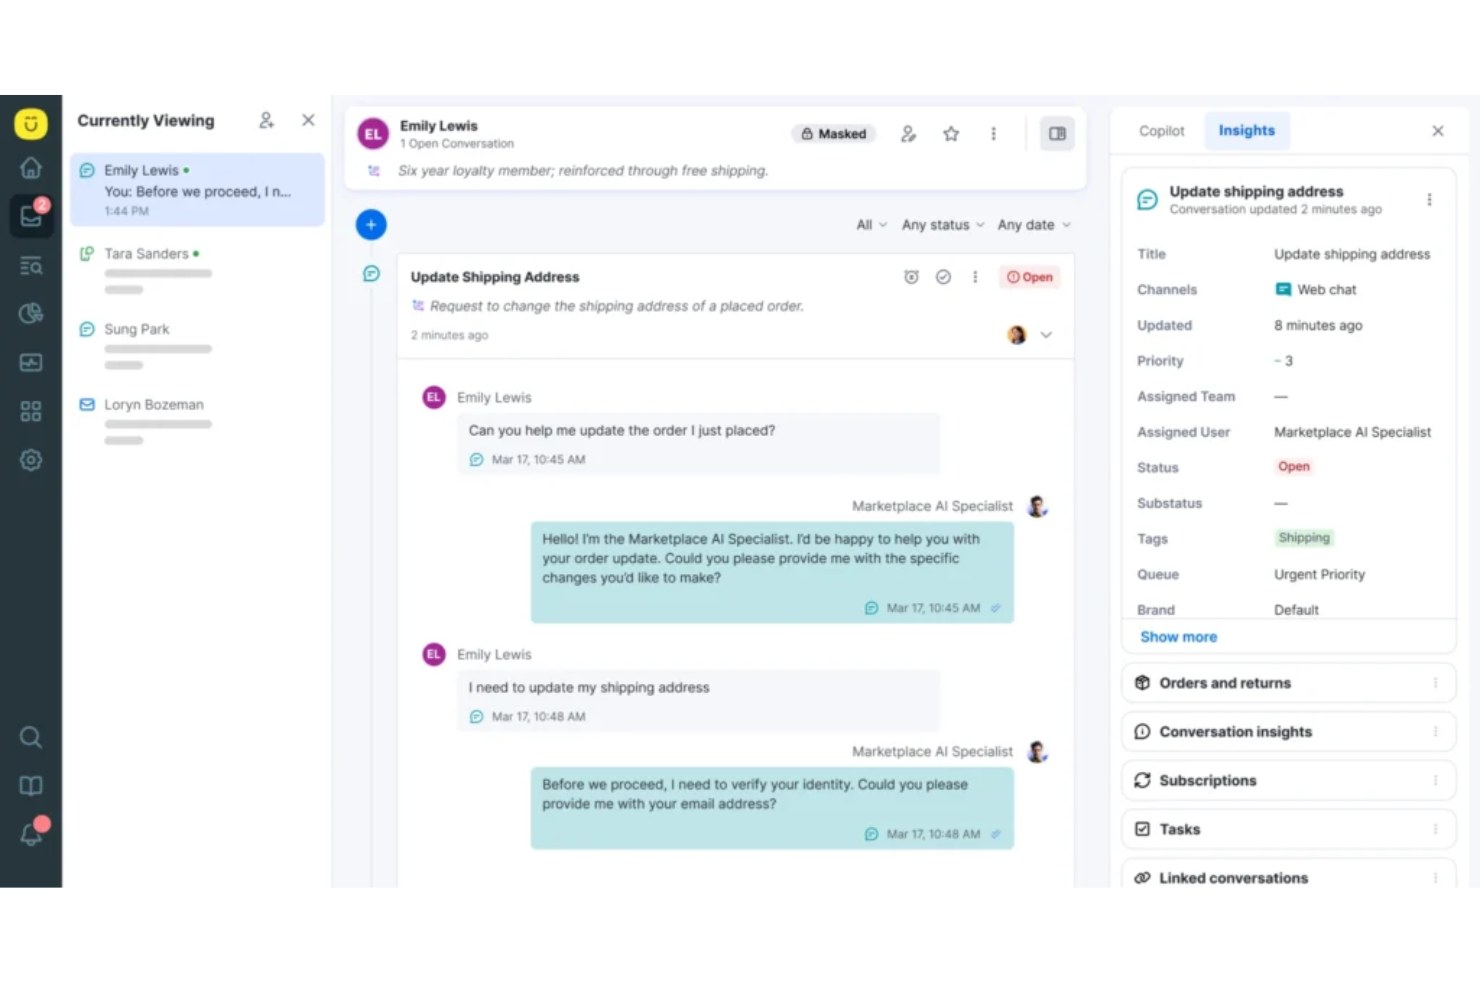Toggle the right side panel view
This screenshot has width=1480, height=987.
(x=1057, y=133)
